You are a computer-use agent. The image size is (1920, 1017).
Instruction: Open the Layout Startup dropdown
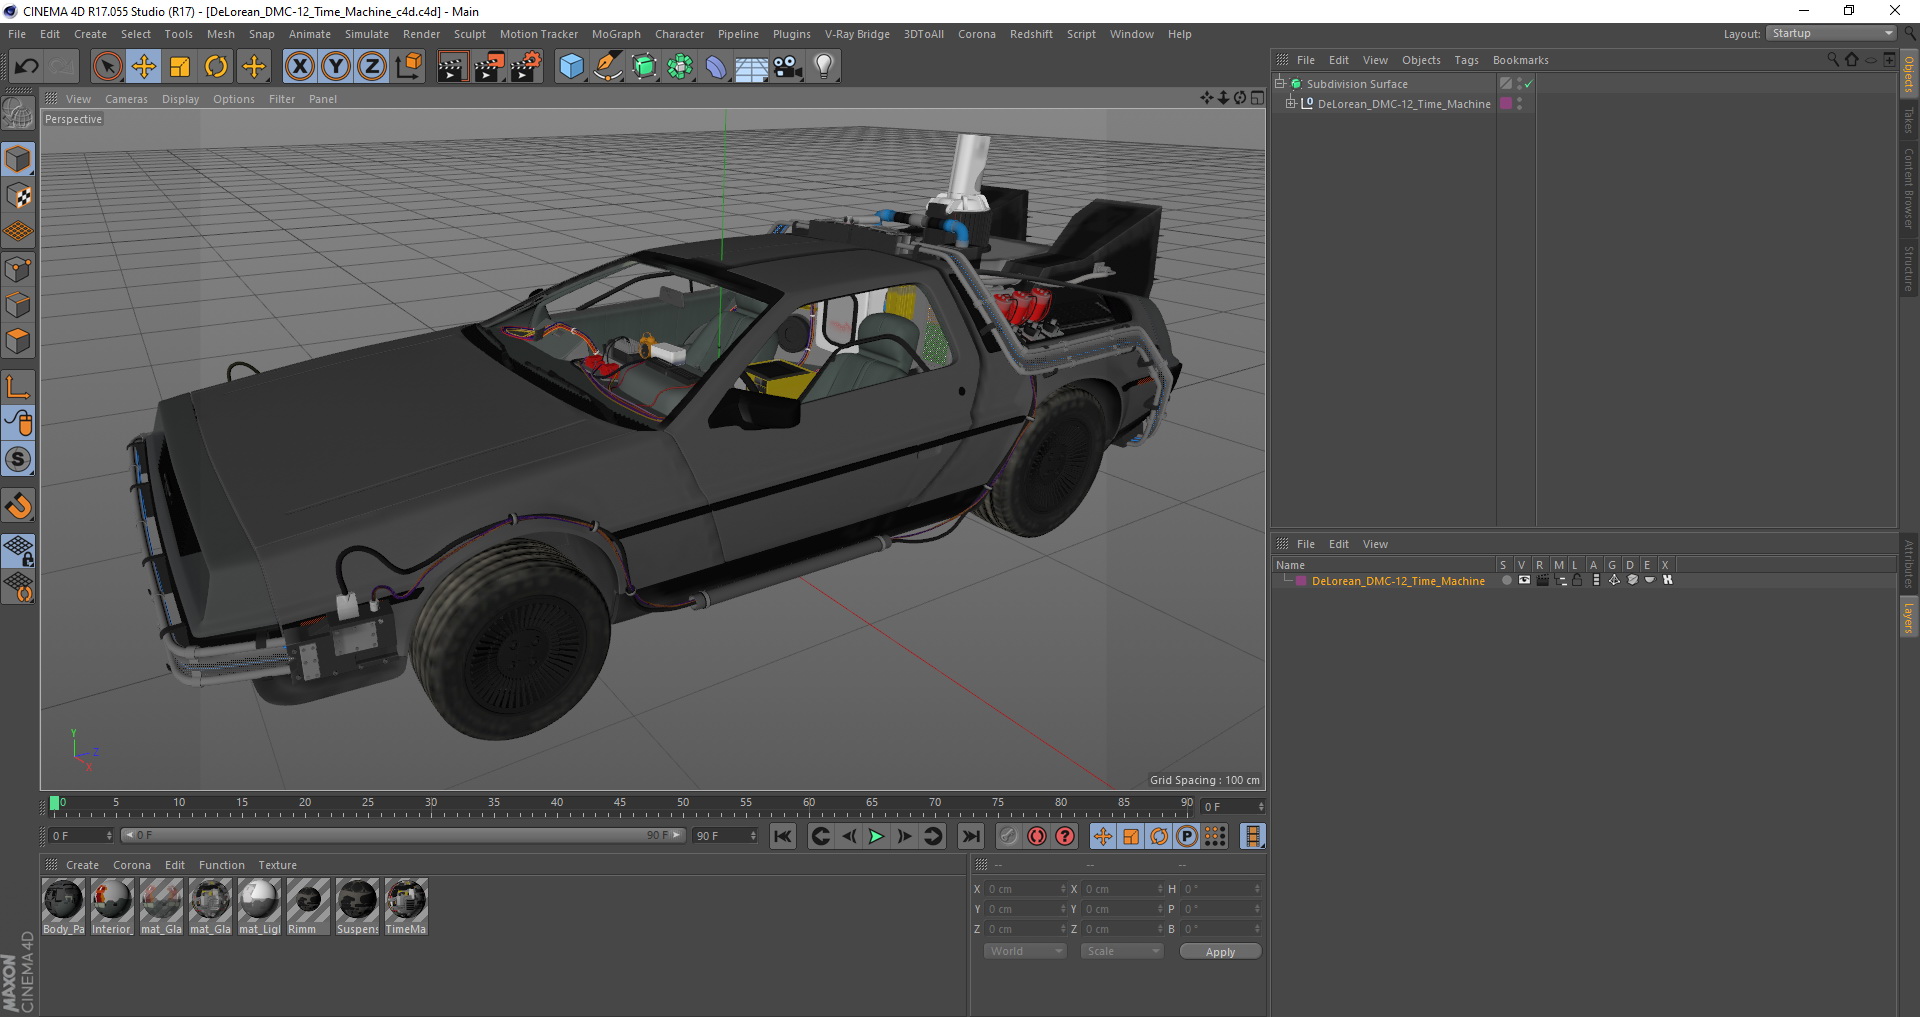pos(1831,33)
